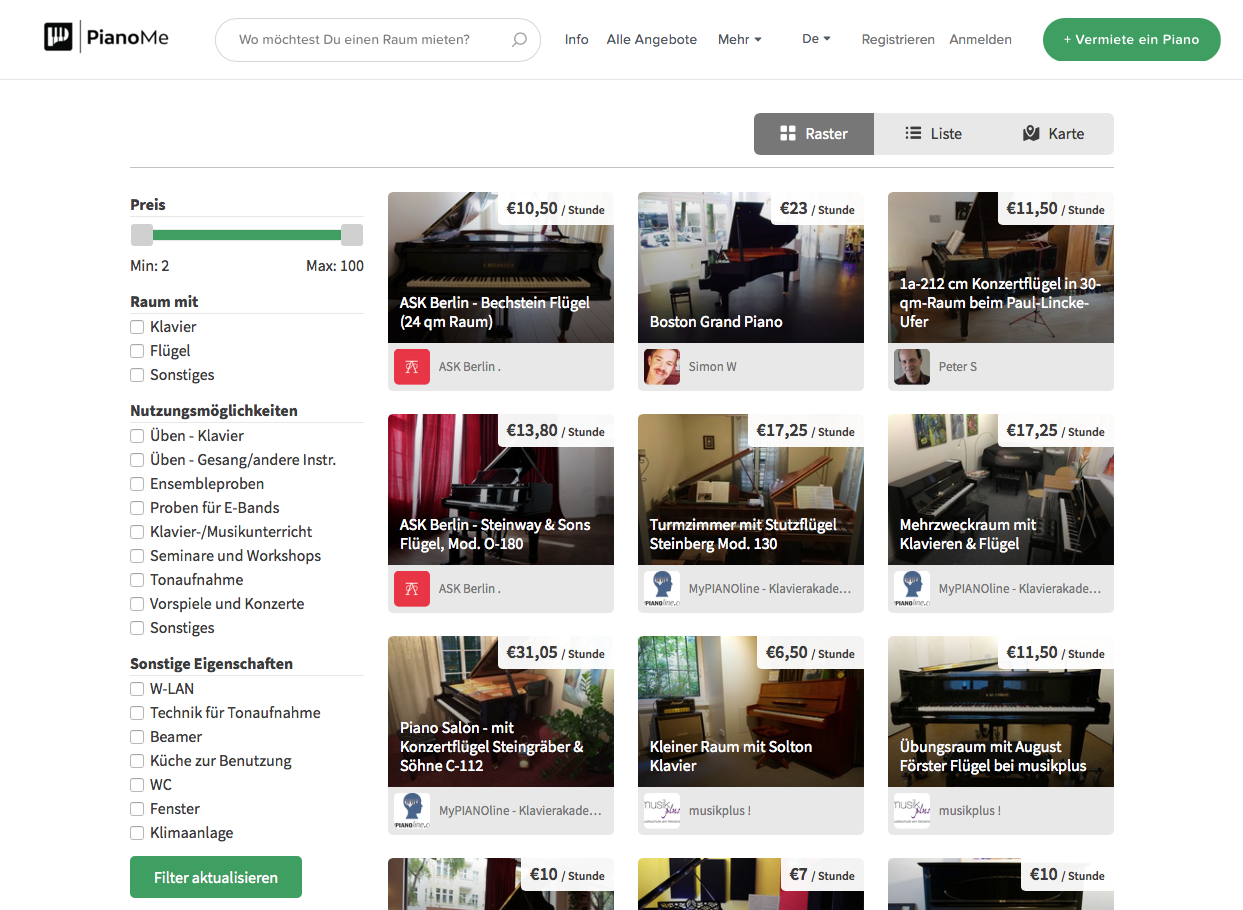The image size is (1243, 910).
Task: Click the Simon W owner name
Action: coord(713,367)
